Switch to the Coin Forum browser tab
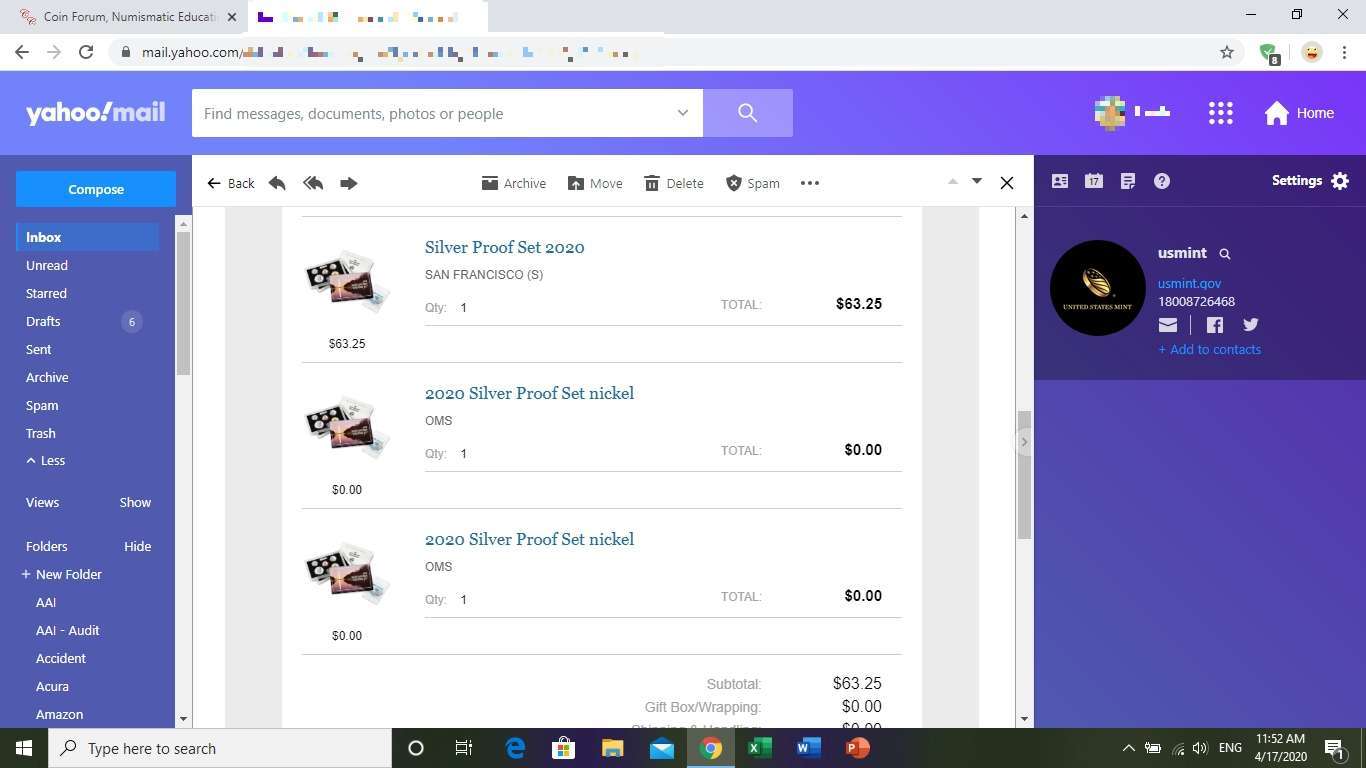The image size is (1366, 768). pyautogui.click(x=130, y=17)
